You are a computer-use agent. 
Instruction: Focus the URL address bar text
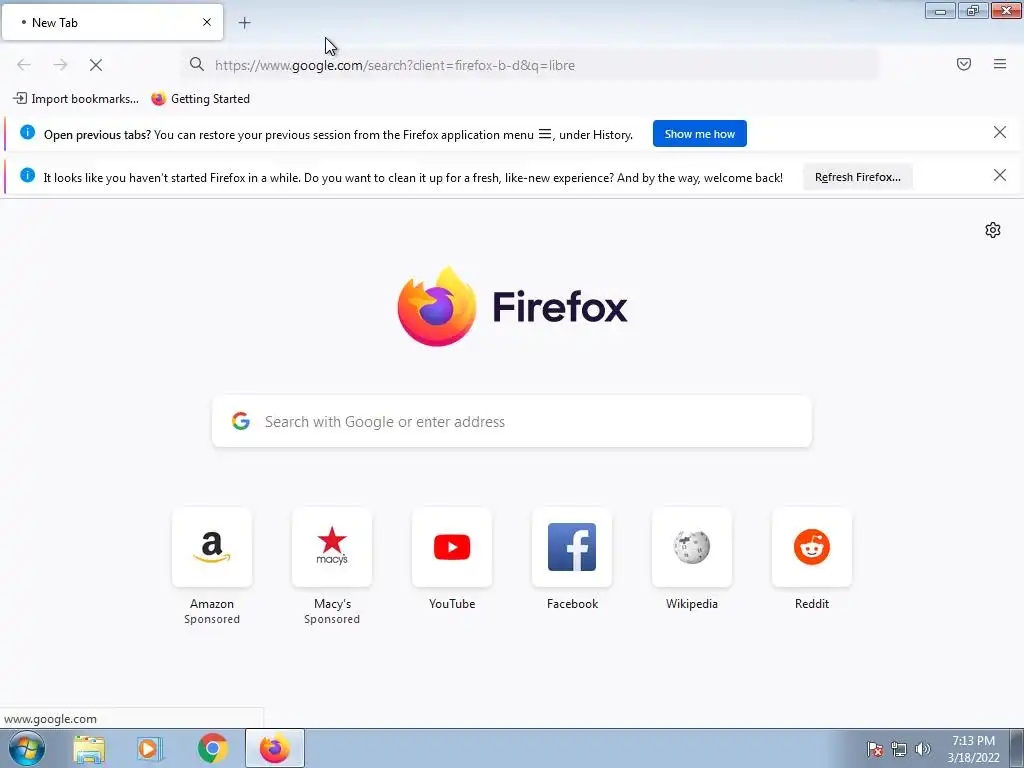pos(394,65)
